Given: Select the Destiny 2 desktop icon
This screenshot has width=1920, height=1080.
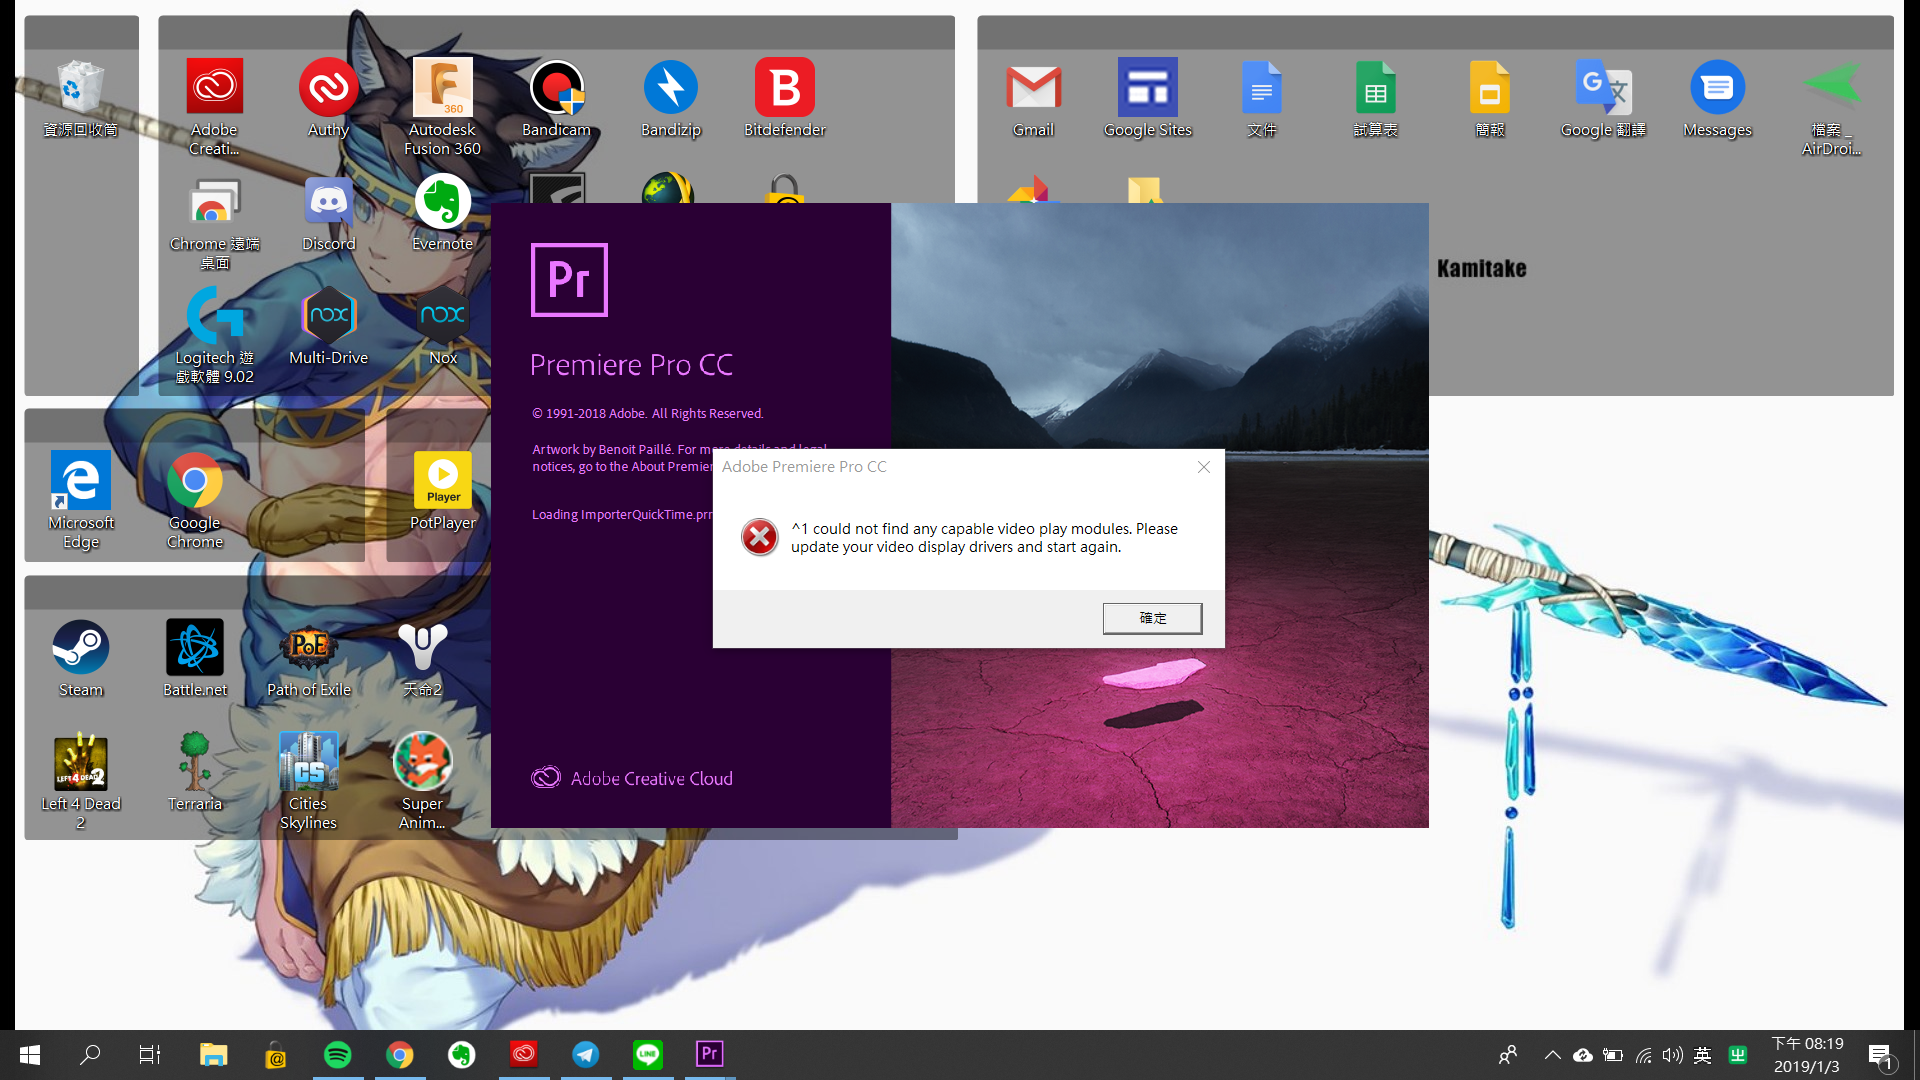Looking at the screenshot, I should click(422, 658).
